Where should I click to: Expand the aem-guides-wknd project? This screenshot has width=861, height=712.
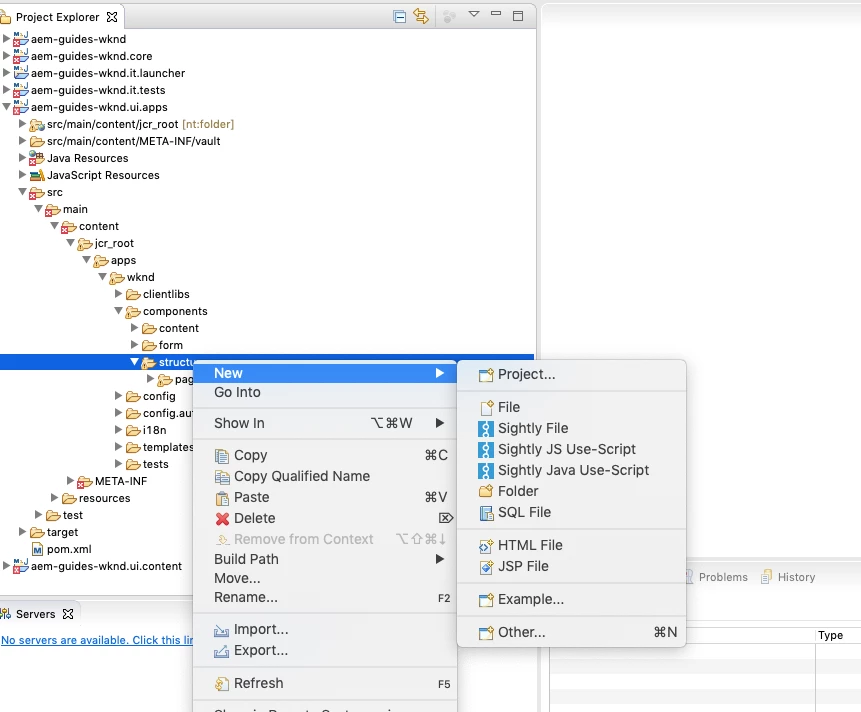[6, 38]
